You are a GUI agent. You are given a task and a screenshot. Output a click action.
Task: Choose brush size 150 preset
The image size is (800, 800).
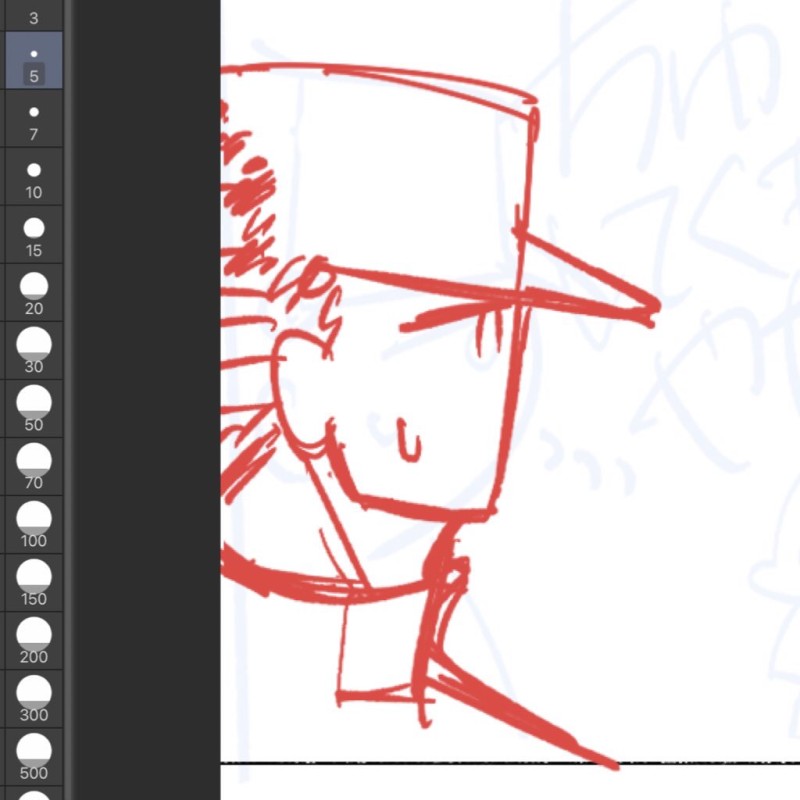coord(34,583)
